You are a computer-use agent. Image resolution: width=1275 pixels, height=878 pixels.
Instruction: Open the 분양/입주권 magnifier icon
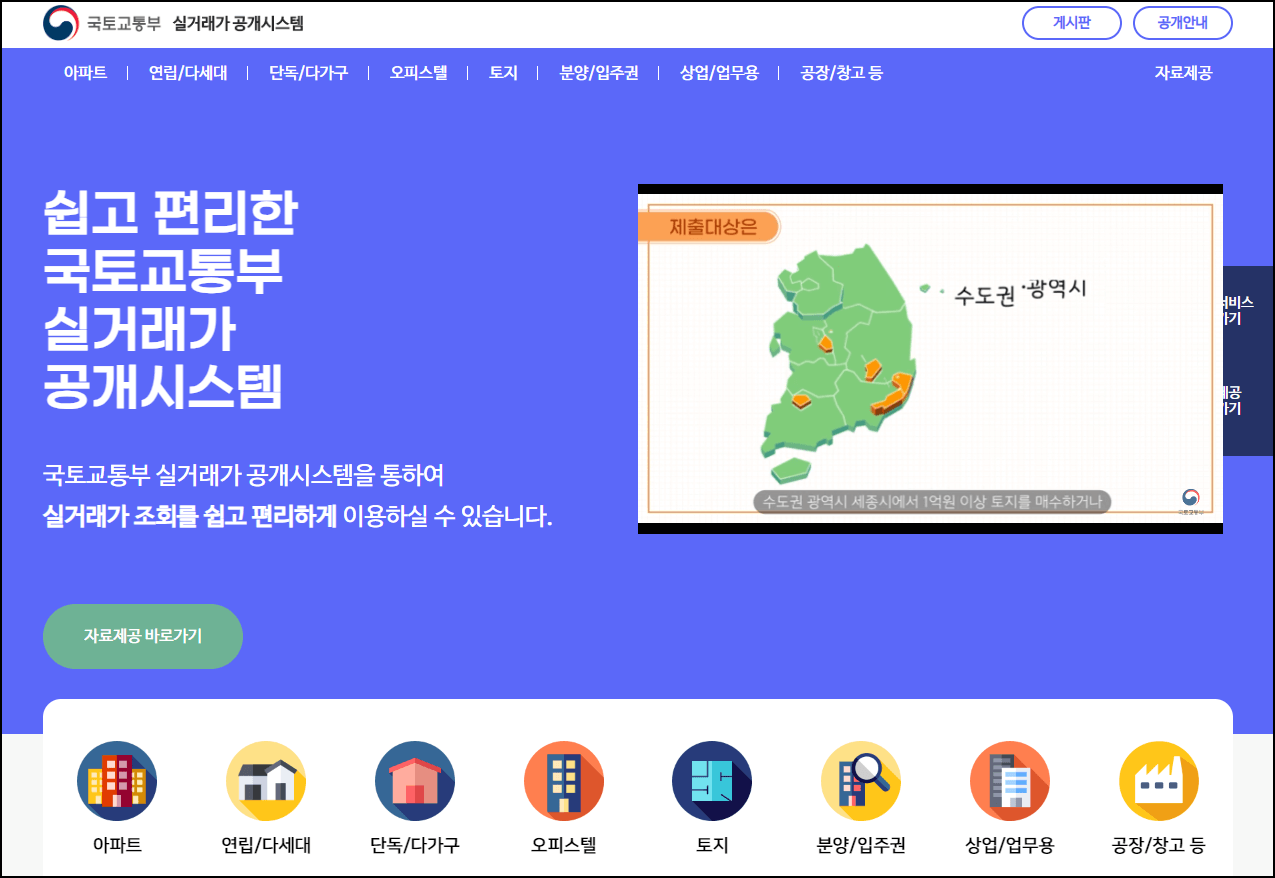tap(861, 781)
